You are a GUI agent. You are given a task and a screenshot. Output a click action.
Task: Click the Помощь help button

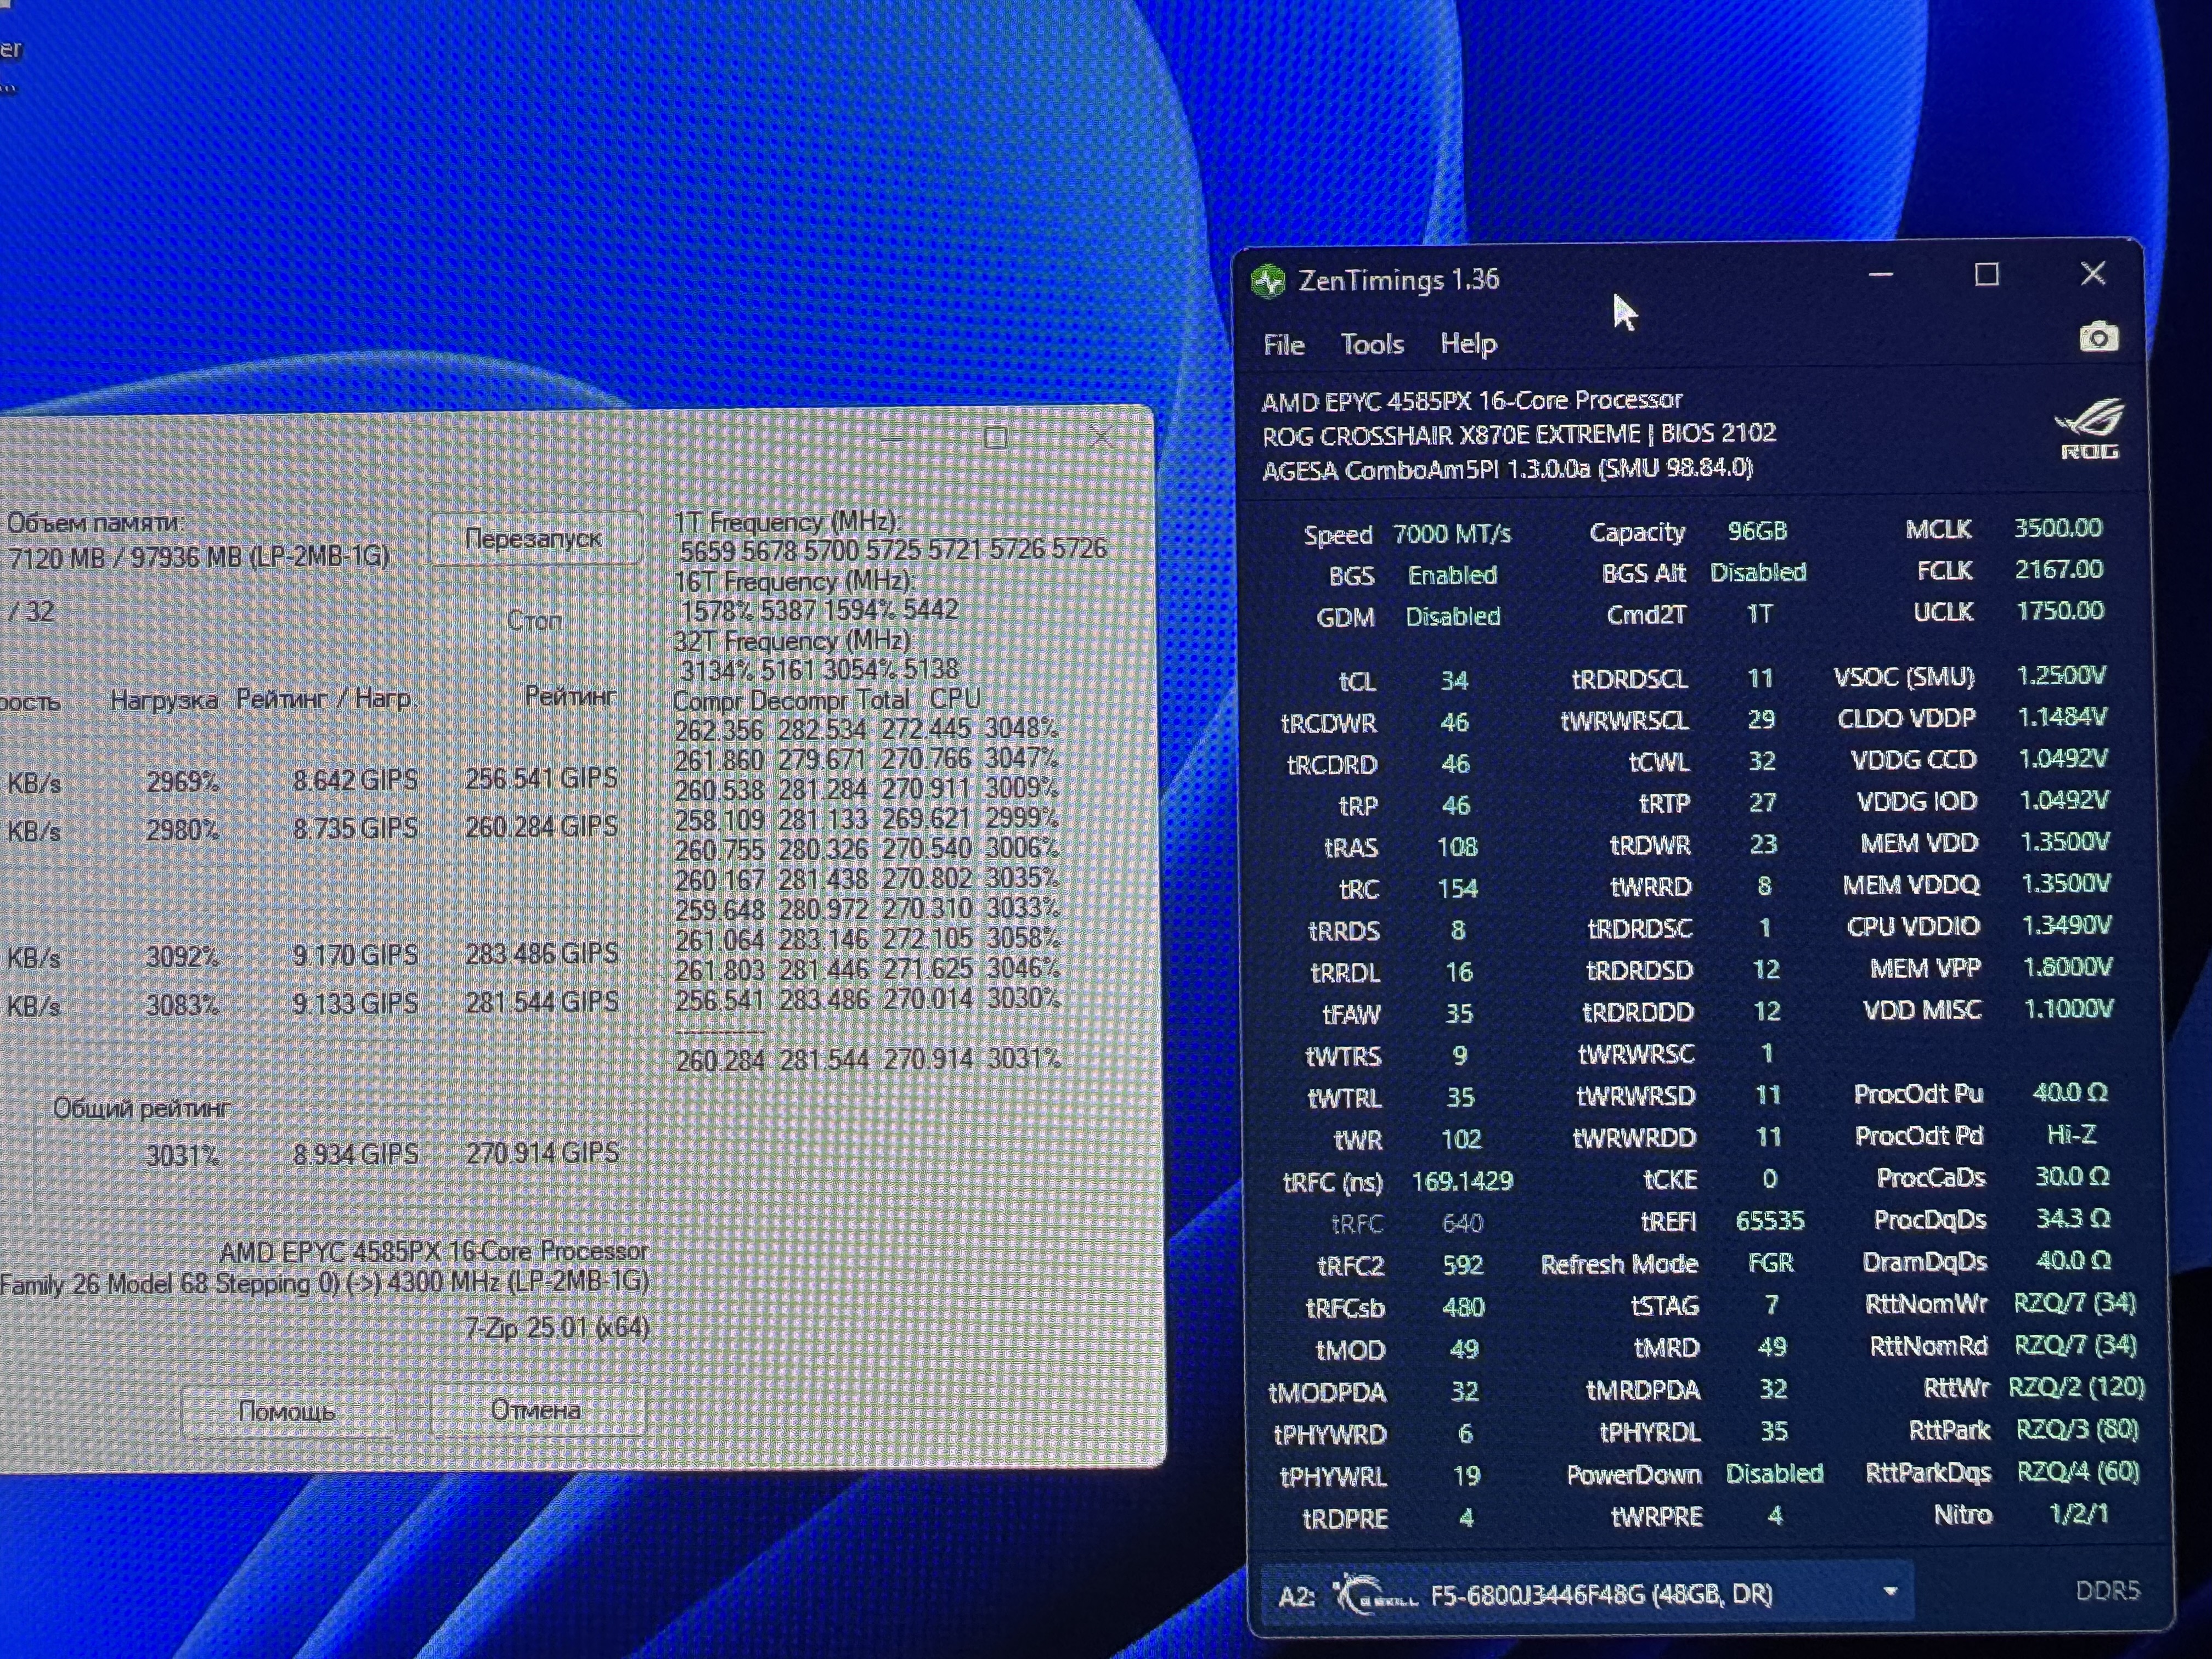click(x=287, y=1411)
